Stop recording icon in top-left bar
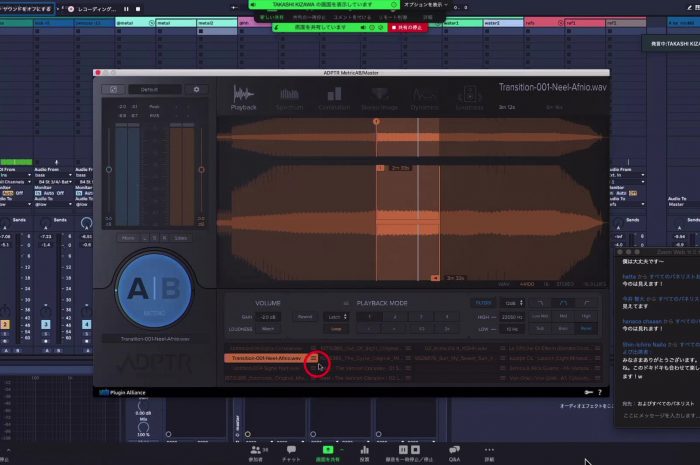700x465 pixels. pyautogui.click(x=138, y=8)
